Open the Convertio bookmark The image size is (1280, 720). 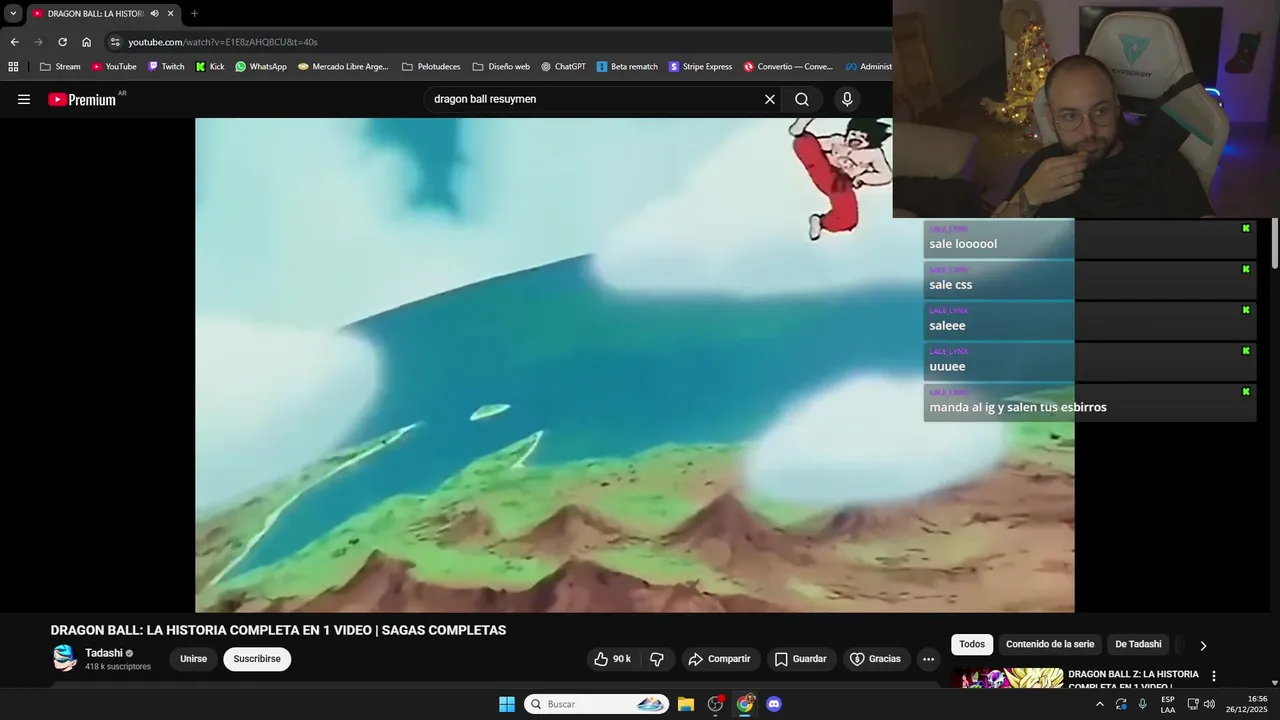tap(788, 67)
